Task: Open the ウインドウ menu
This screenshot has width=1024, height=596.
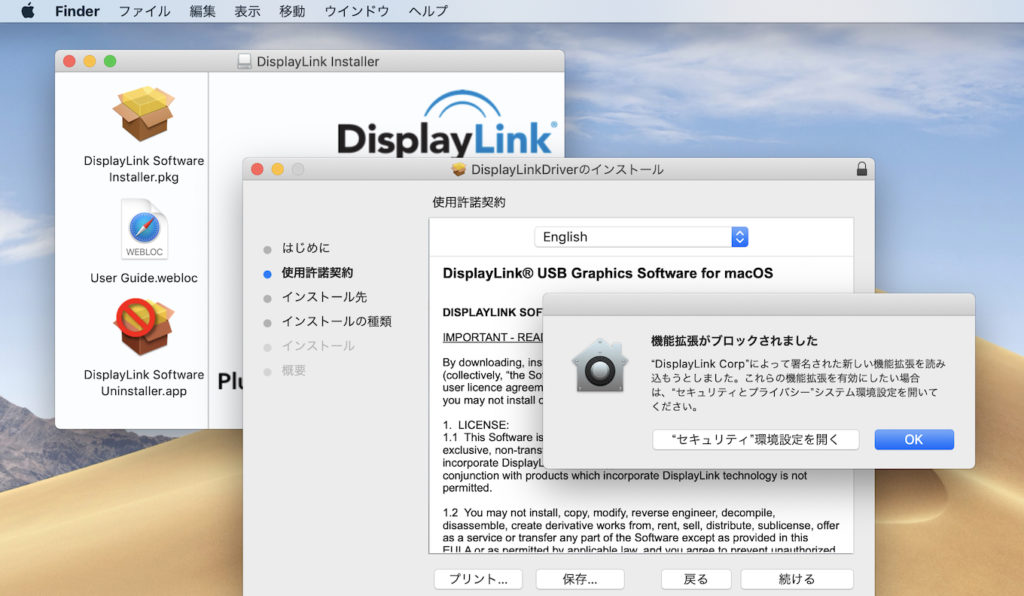Action: click(x=356, y=11)
